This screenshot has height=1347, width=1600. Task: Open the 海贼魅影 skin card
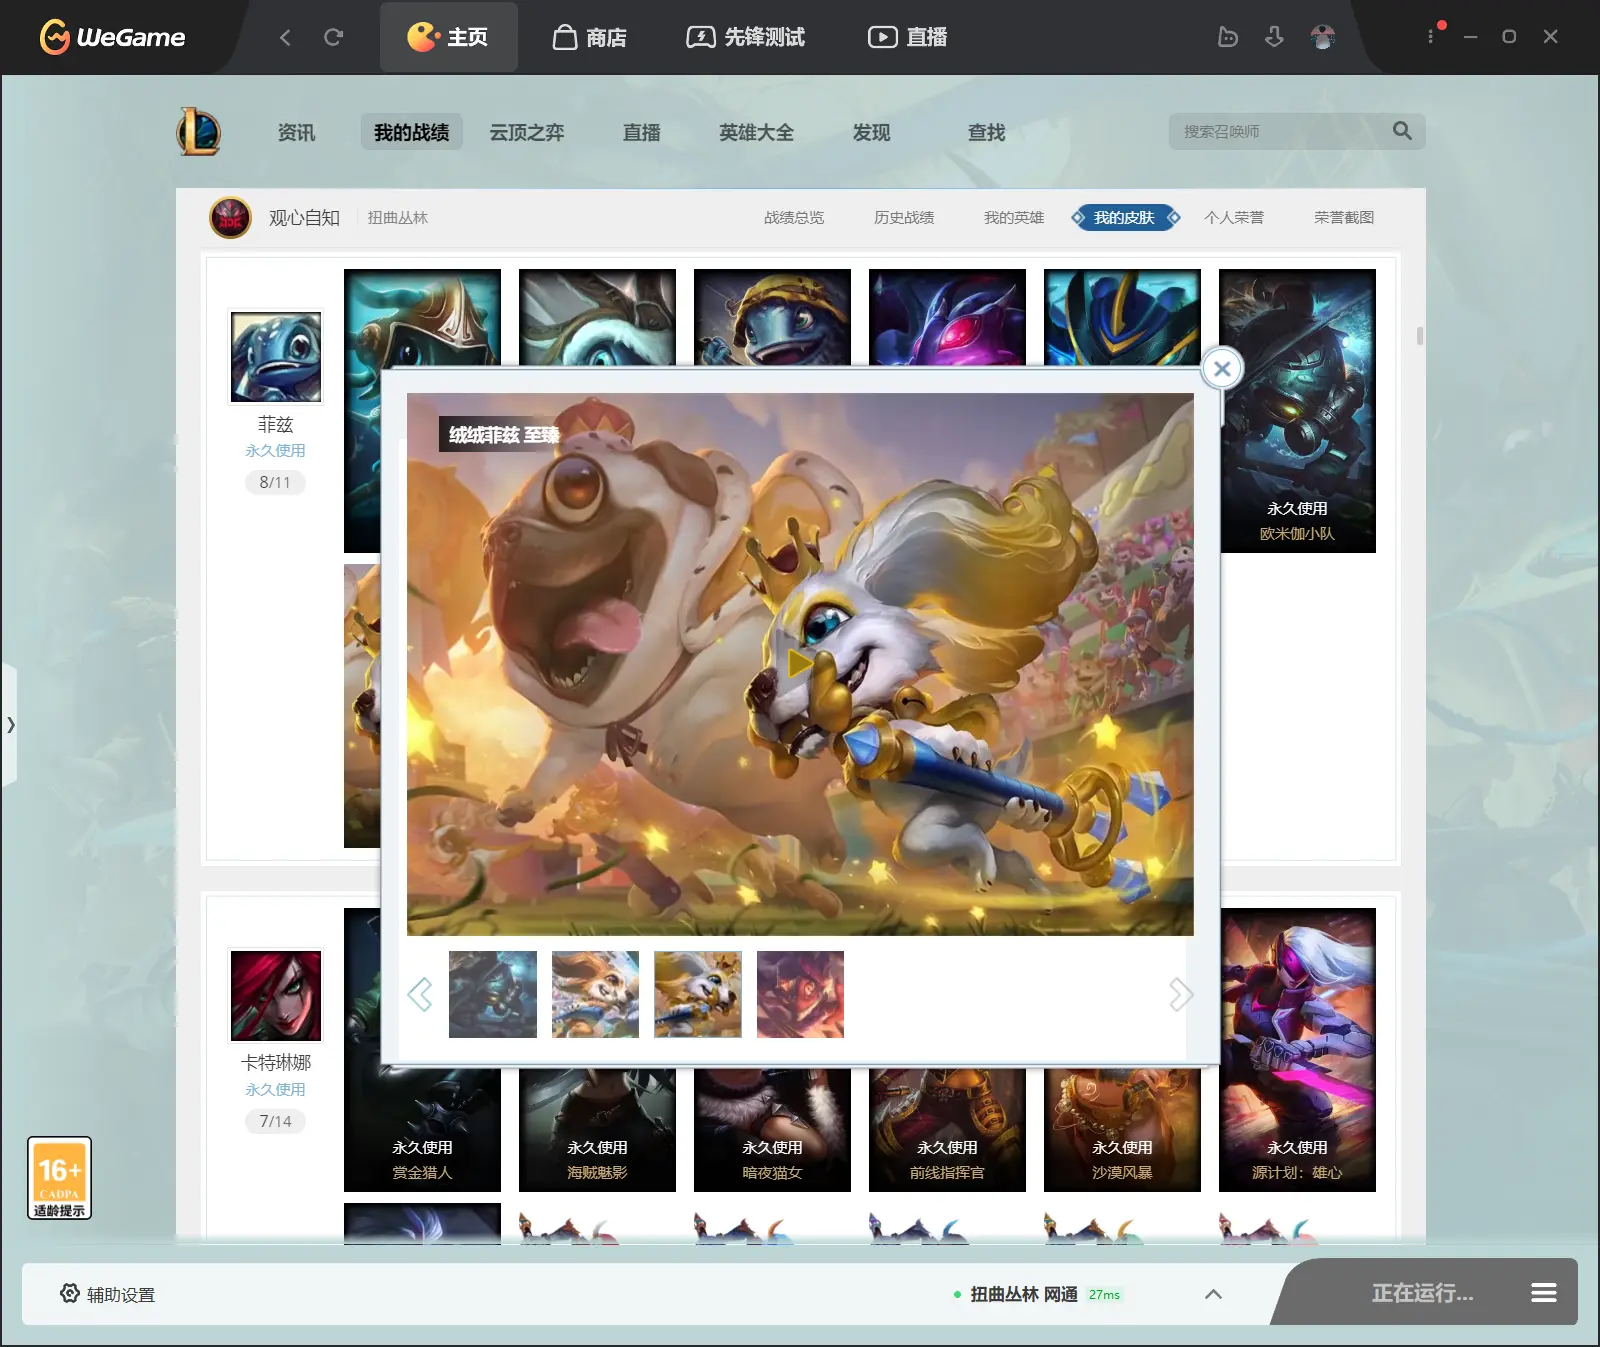point(597,1130)
